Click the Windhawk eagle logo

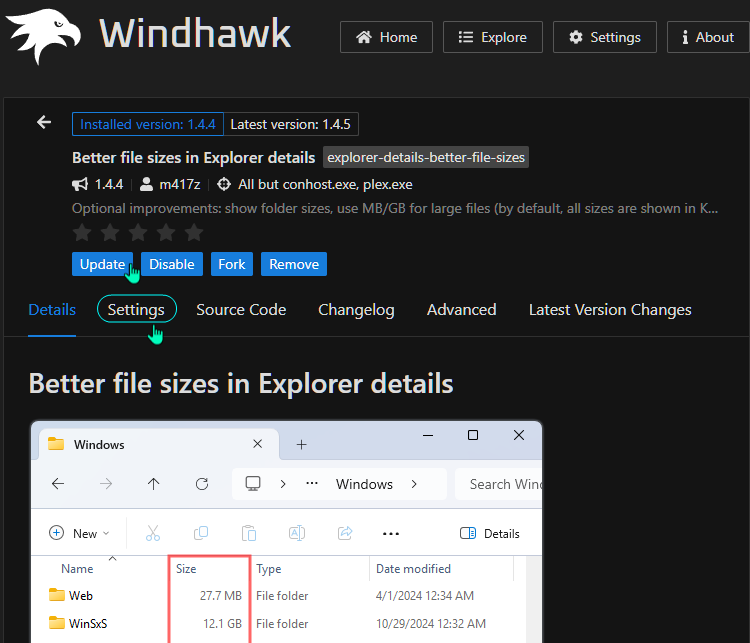pyautogui.click(x=44, y=36)
